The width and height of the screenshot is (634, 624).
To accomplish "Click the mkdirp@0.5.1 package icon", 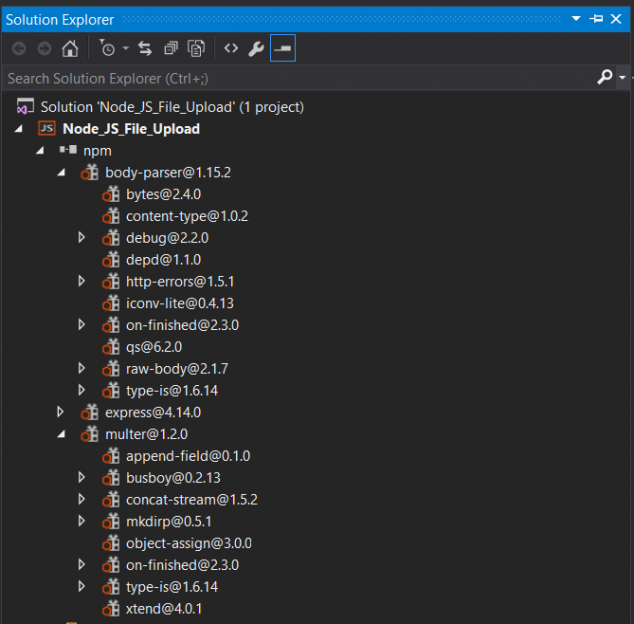I will pos(111,522).
